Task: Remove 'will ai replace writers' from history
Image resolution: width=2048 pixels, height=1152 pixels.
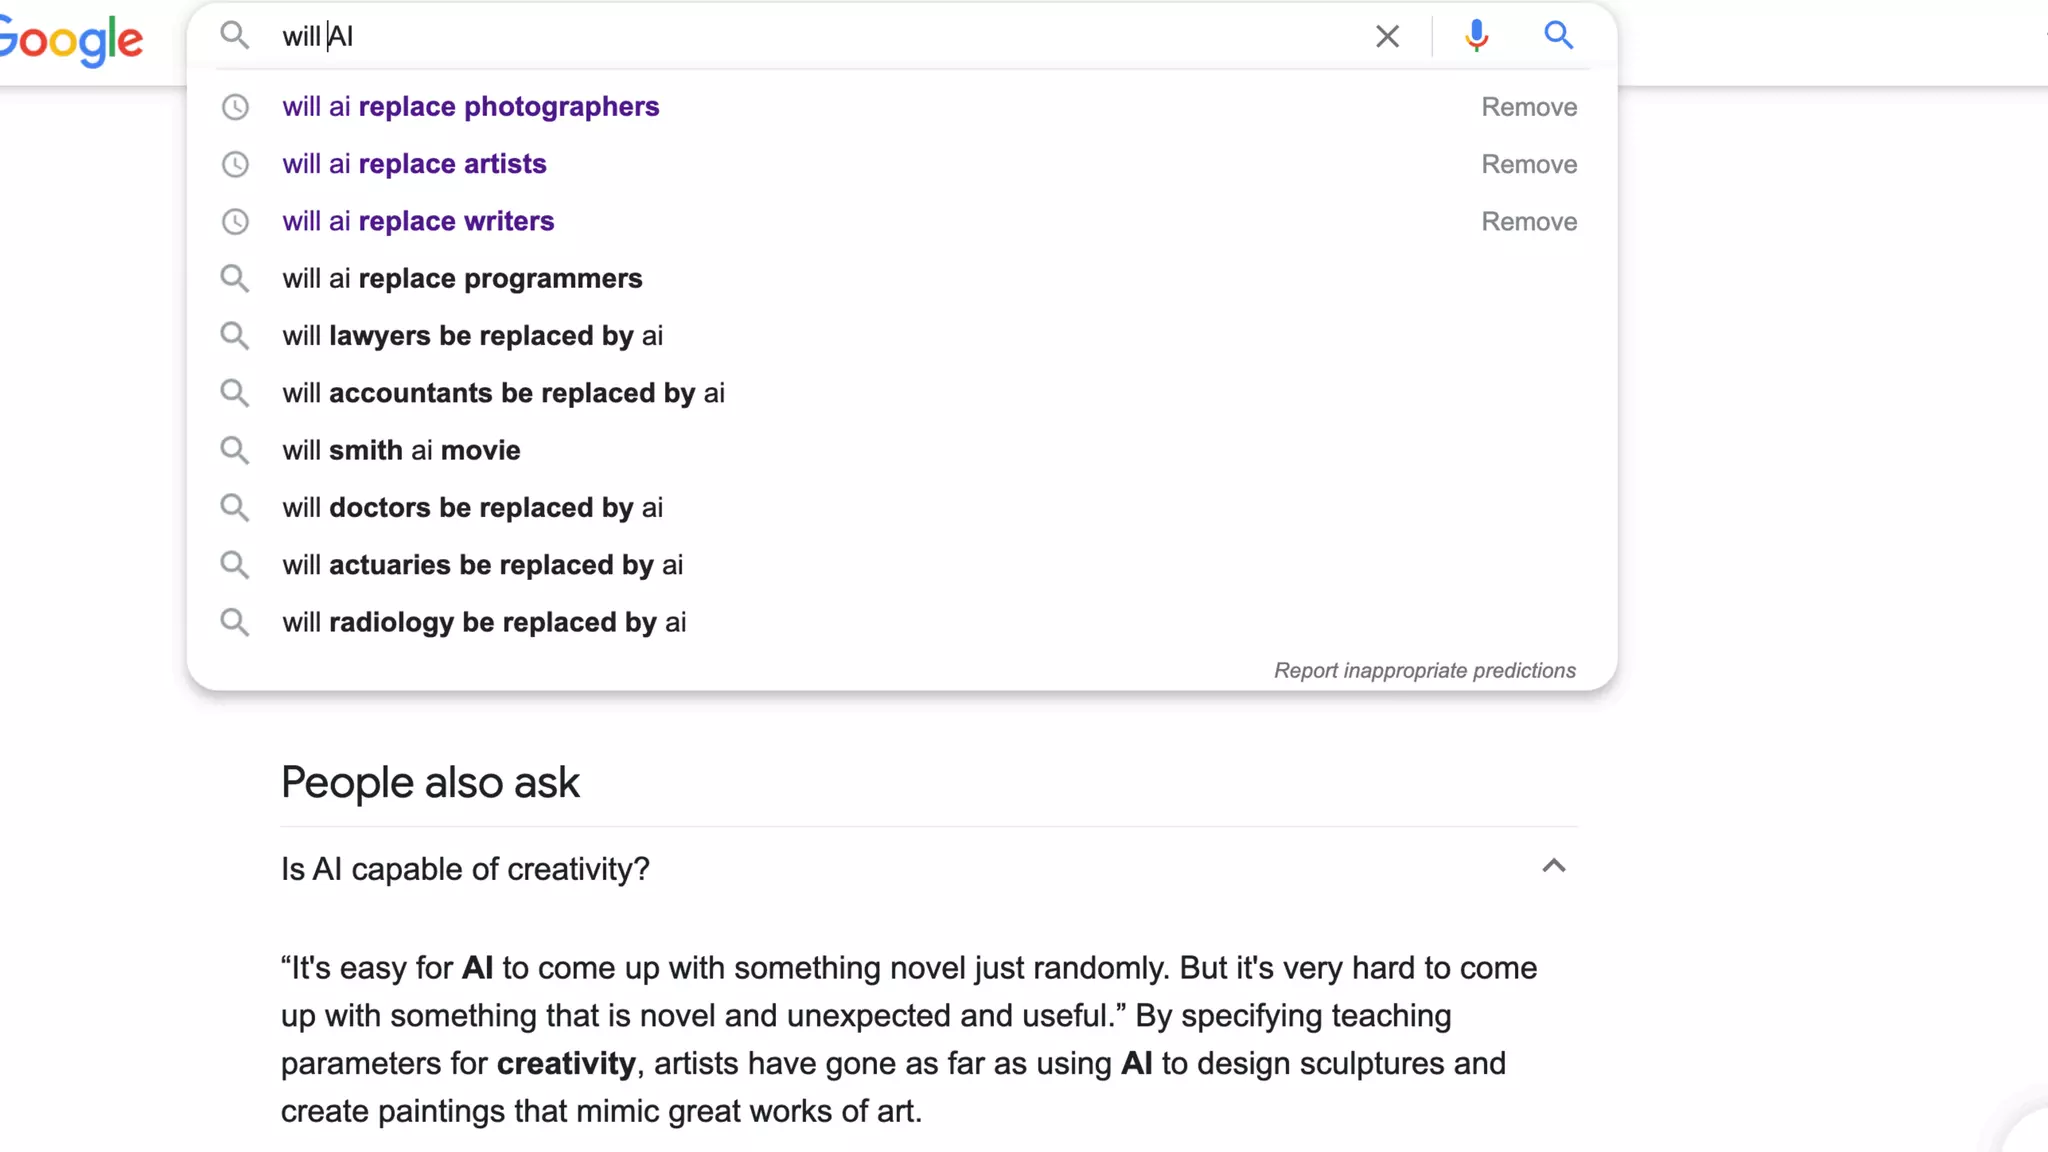Action: coord(1528,221)
